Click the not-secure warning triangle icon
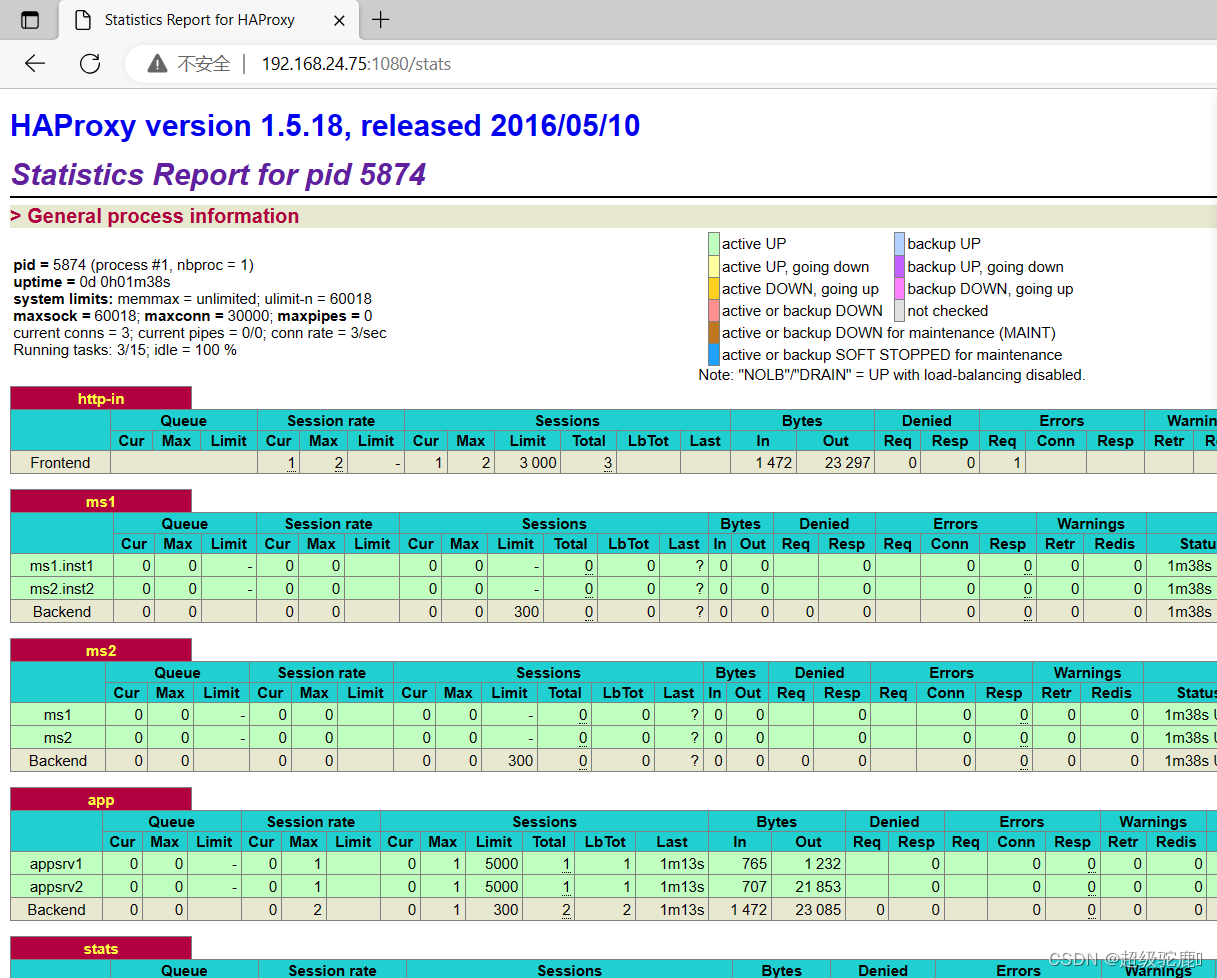Screen dimensions: 1217x978 (x=157, y=64)
